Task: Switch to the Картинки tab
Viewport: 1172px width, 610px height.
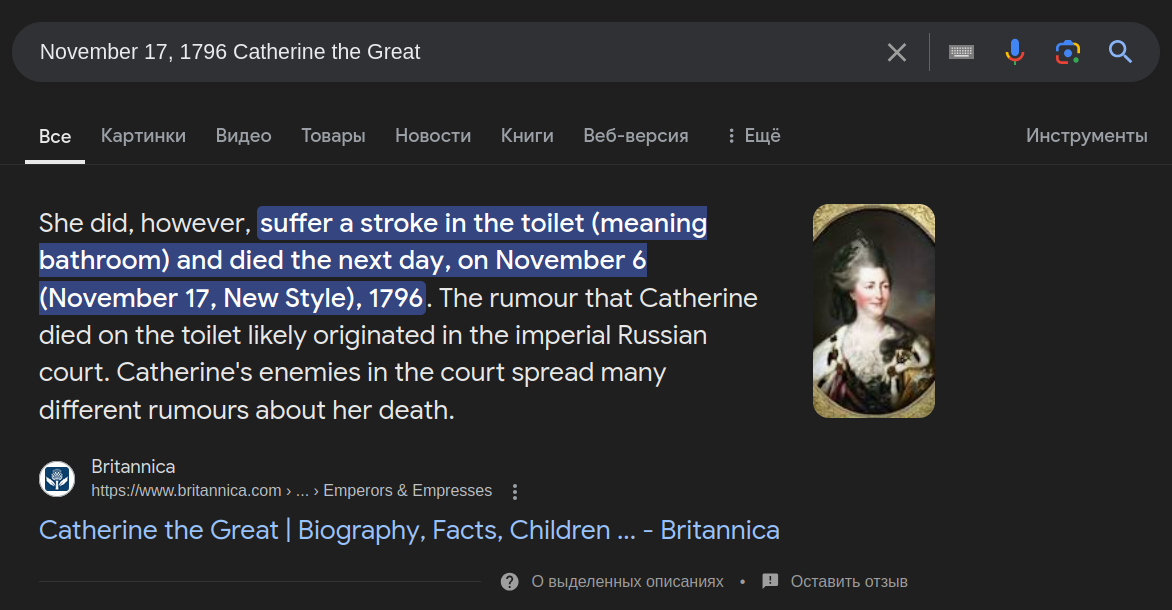Action: point(144,135)
